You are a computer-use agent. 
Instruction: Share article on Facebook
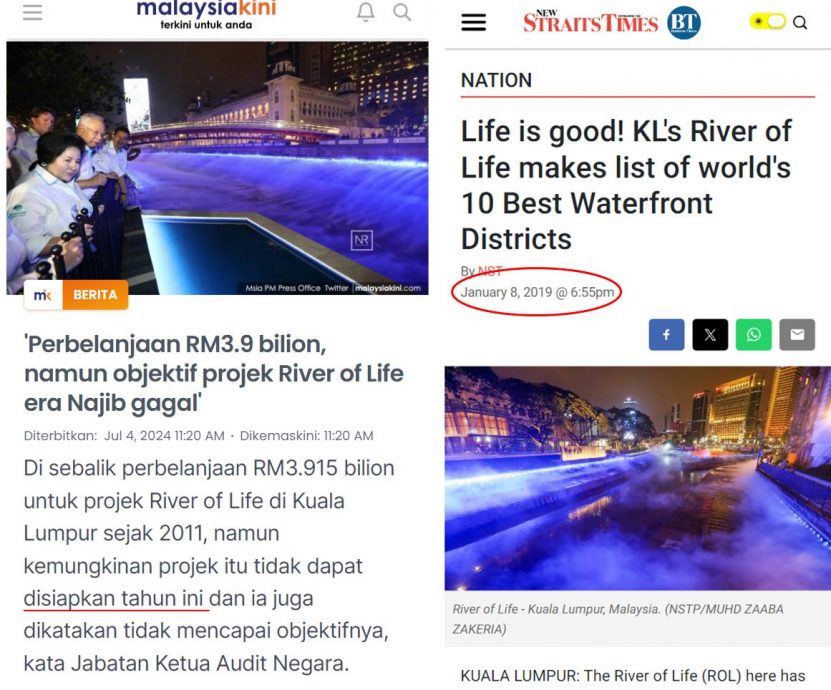pos(666,334)
